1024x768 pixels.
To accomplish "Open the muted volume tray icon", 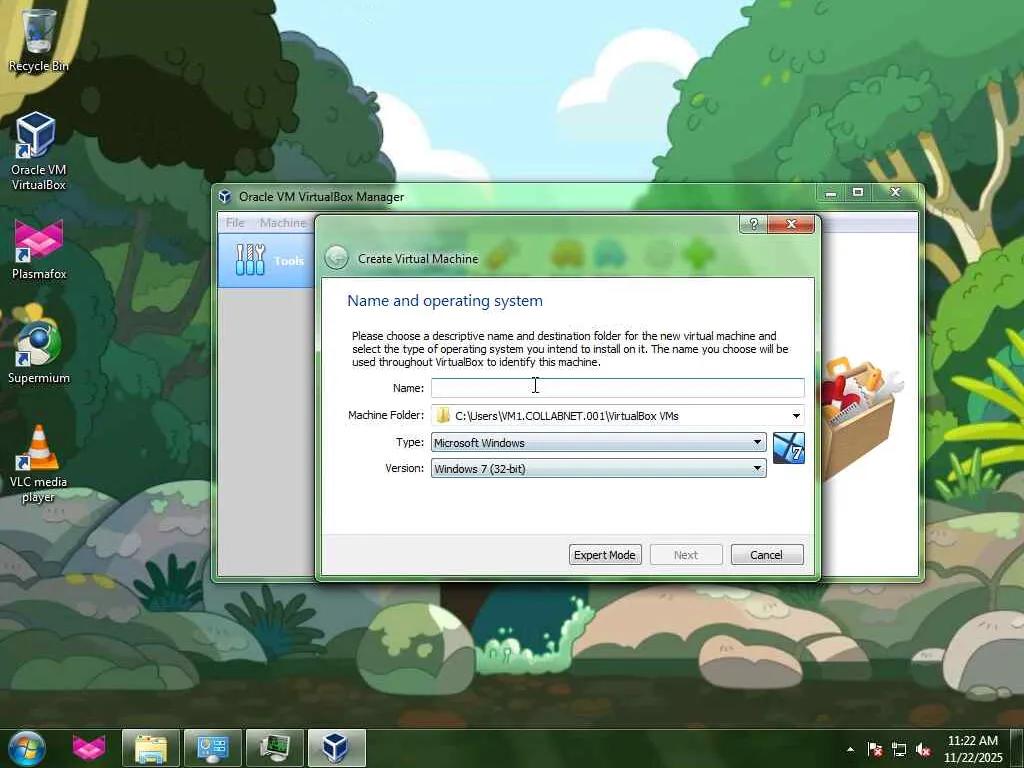I will coord(923,749).
